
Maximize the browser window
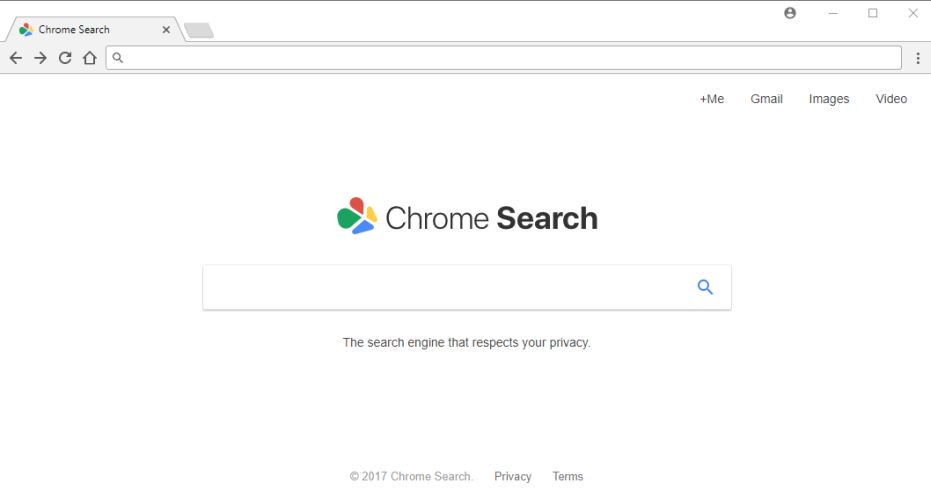872,13
